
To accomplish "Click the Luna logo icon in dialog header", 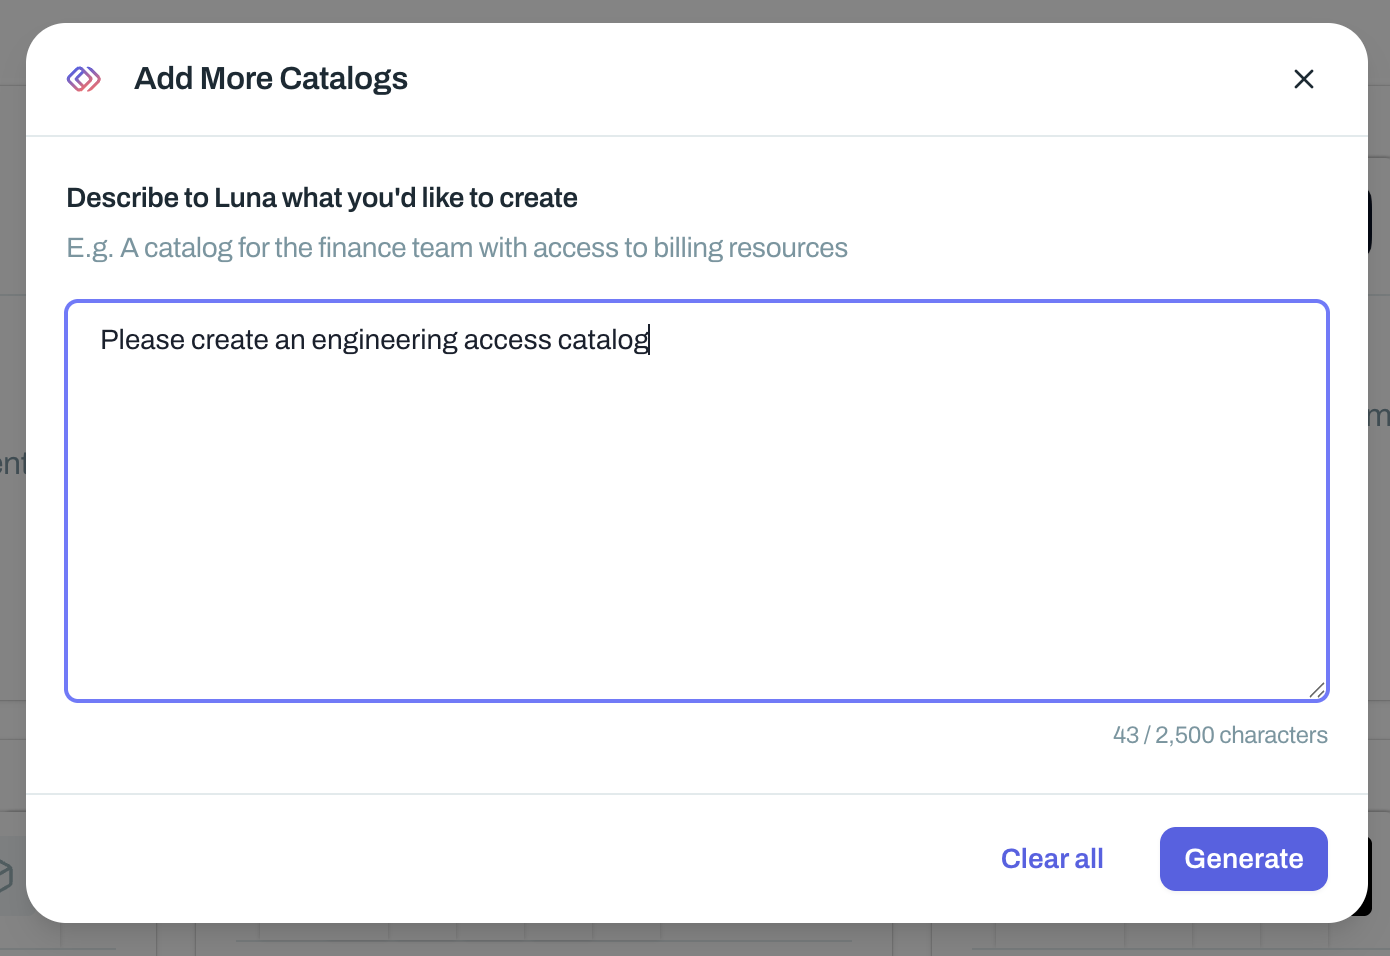I will click(84, 79).
